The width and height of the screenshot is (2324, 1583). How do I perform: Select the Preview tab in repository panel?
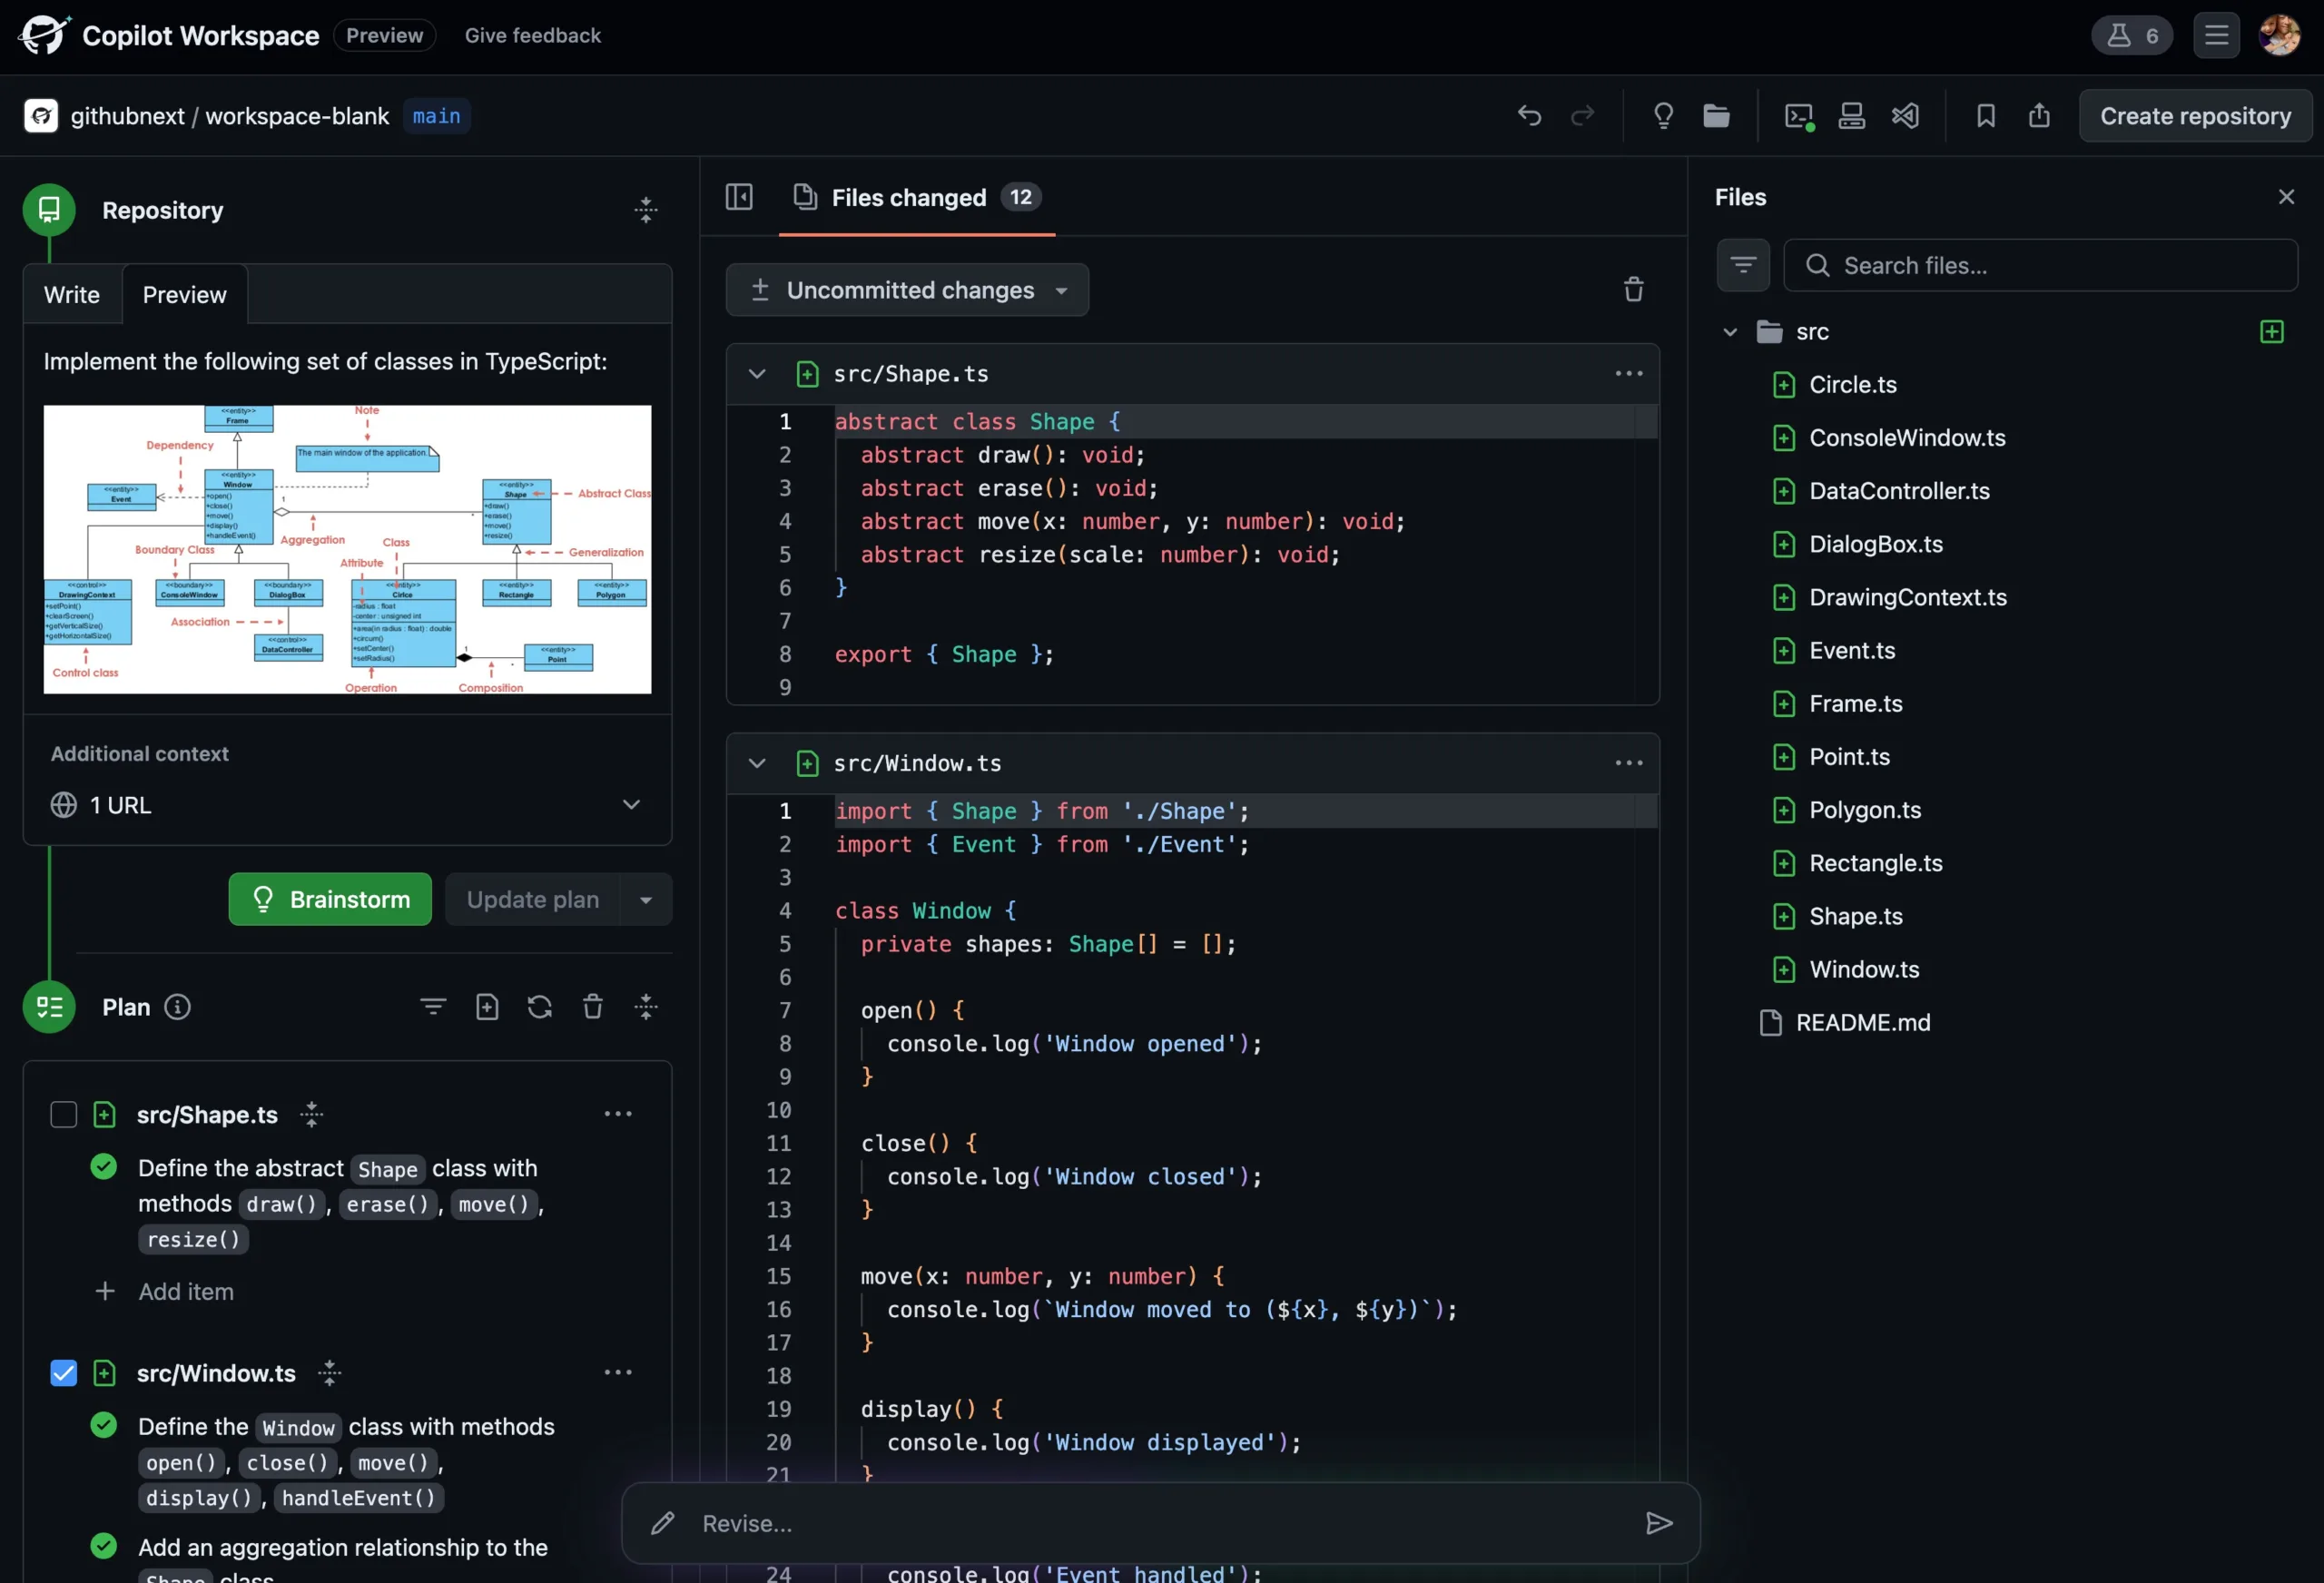point(183,293)
